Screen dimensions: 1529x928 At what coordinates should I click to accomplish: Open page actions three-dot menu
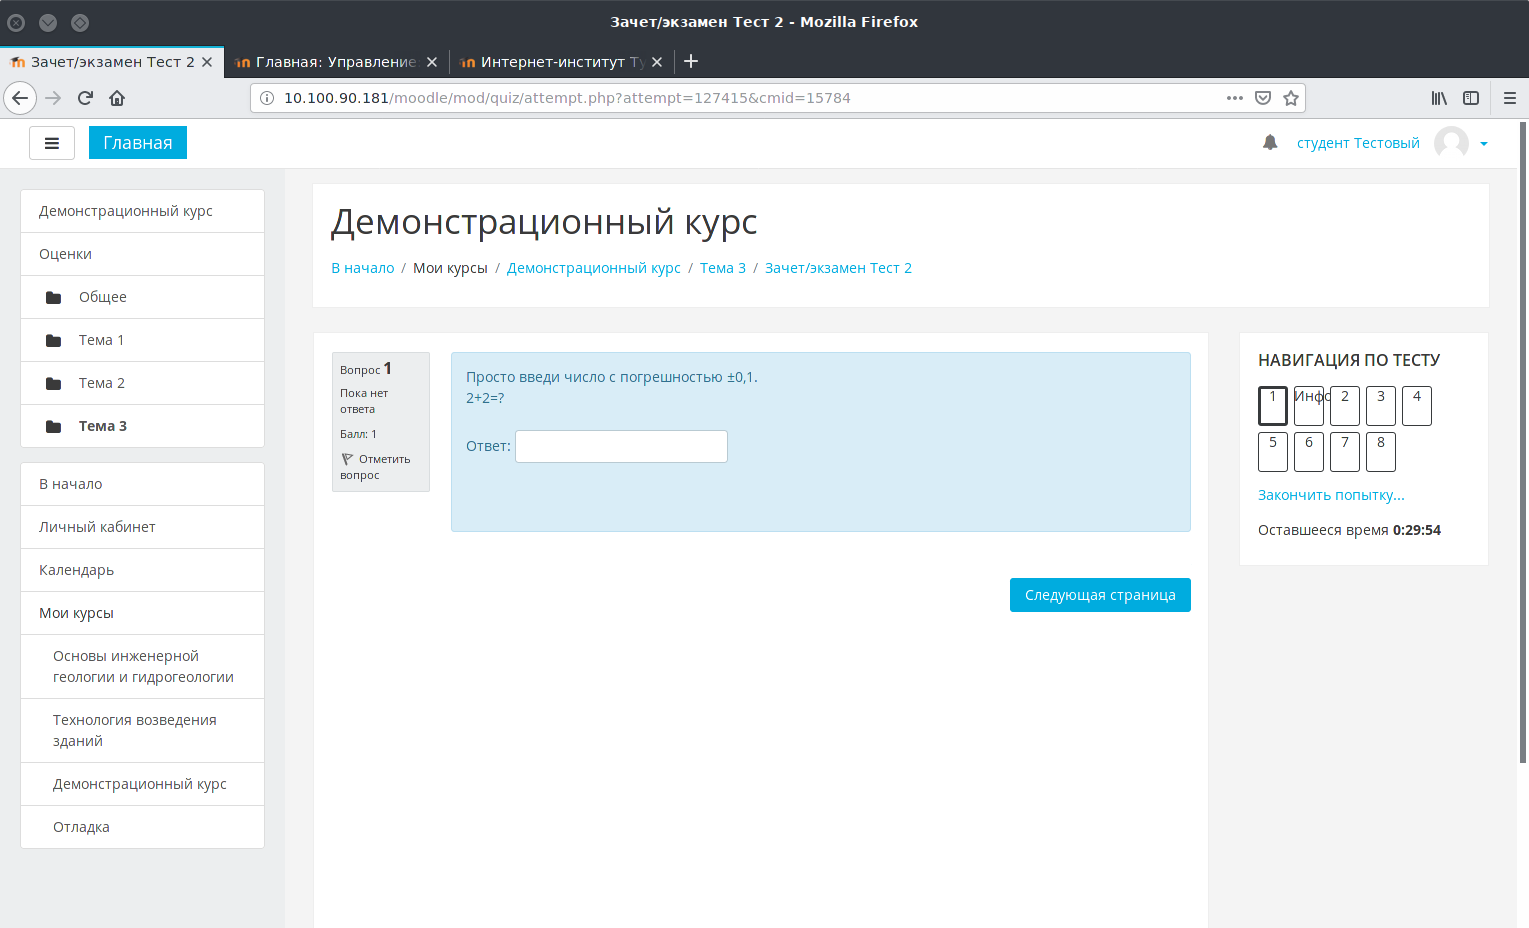coord(1235,98)
